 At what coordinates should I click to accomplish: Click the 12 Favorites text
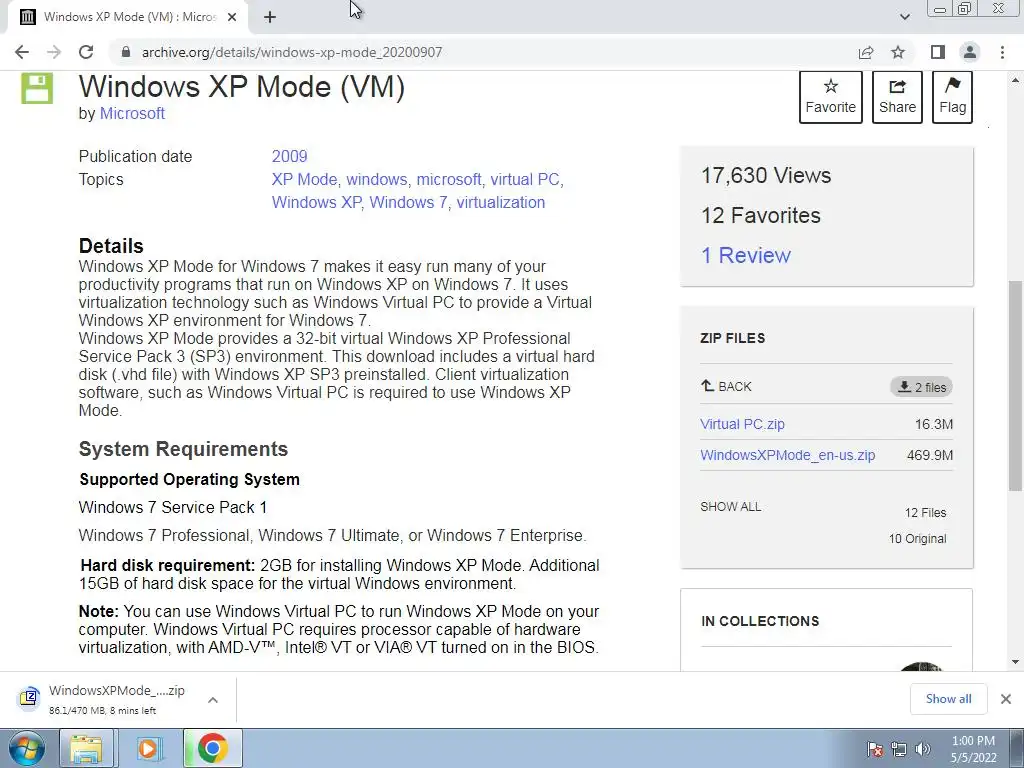[x=761, y=216]
